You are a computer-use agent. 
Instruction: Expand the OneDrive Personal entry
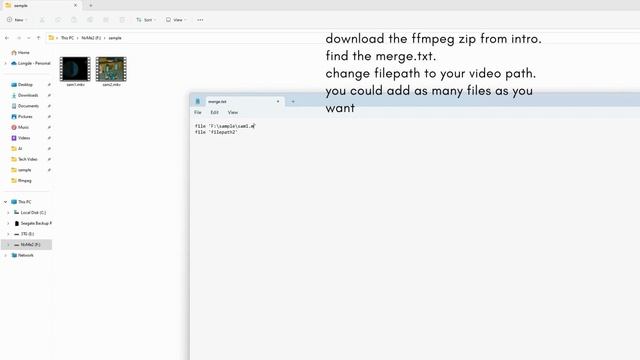click(x=5, y=63)
